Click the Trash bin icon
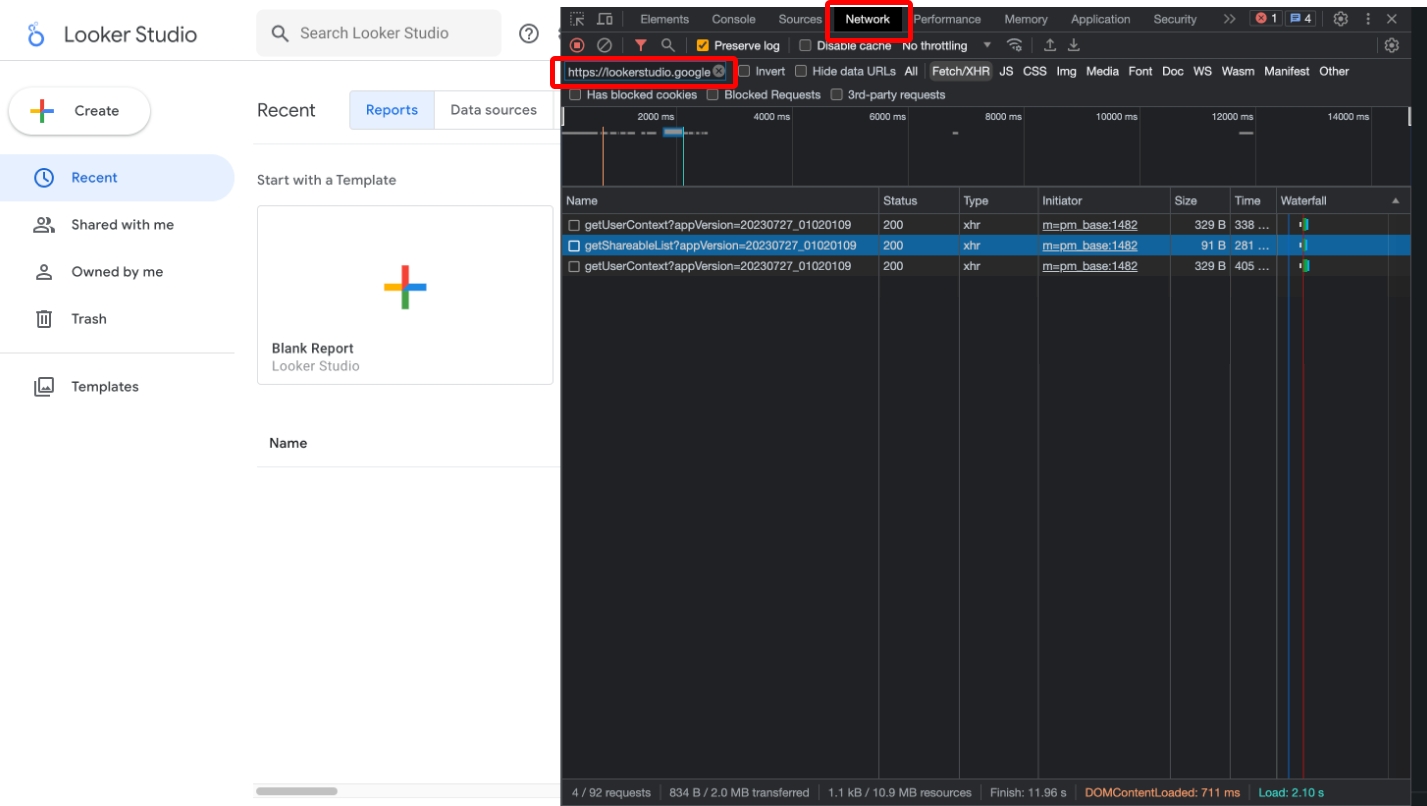The height and width of the screenshot is (806, 1427). click(44, 319)
